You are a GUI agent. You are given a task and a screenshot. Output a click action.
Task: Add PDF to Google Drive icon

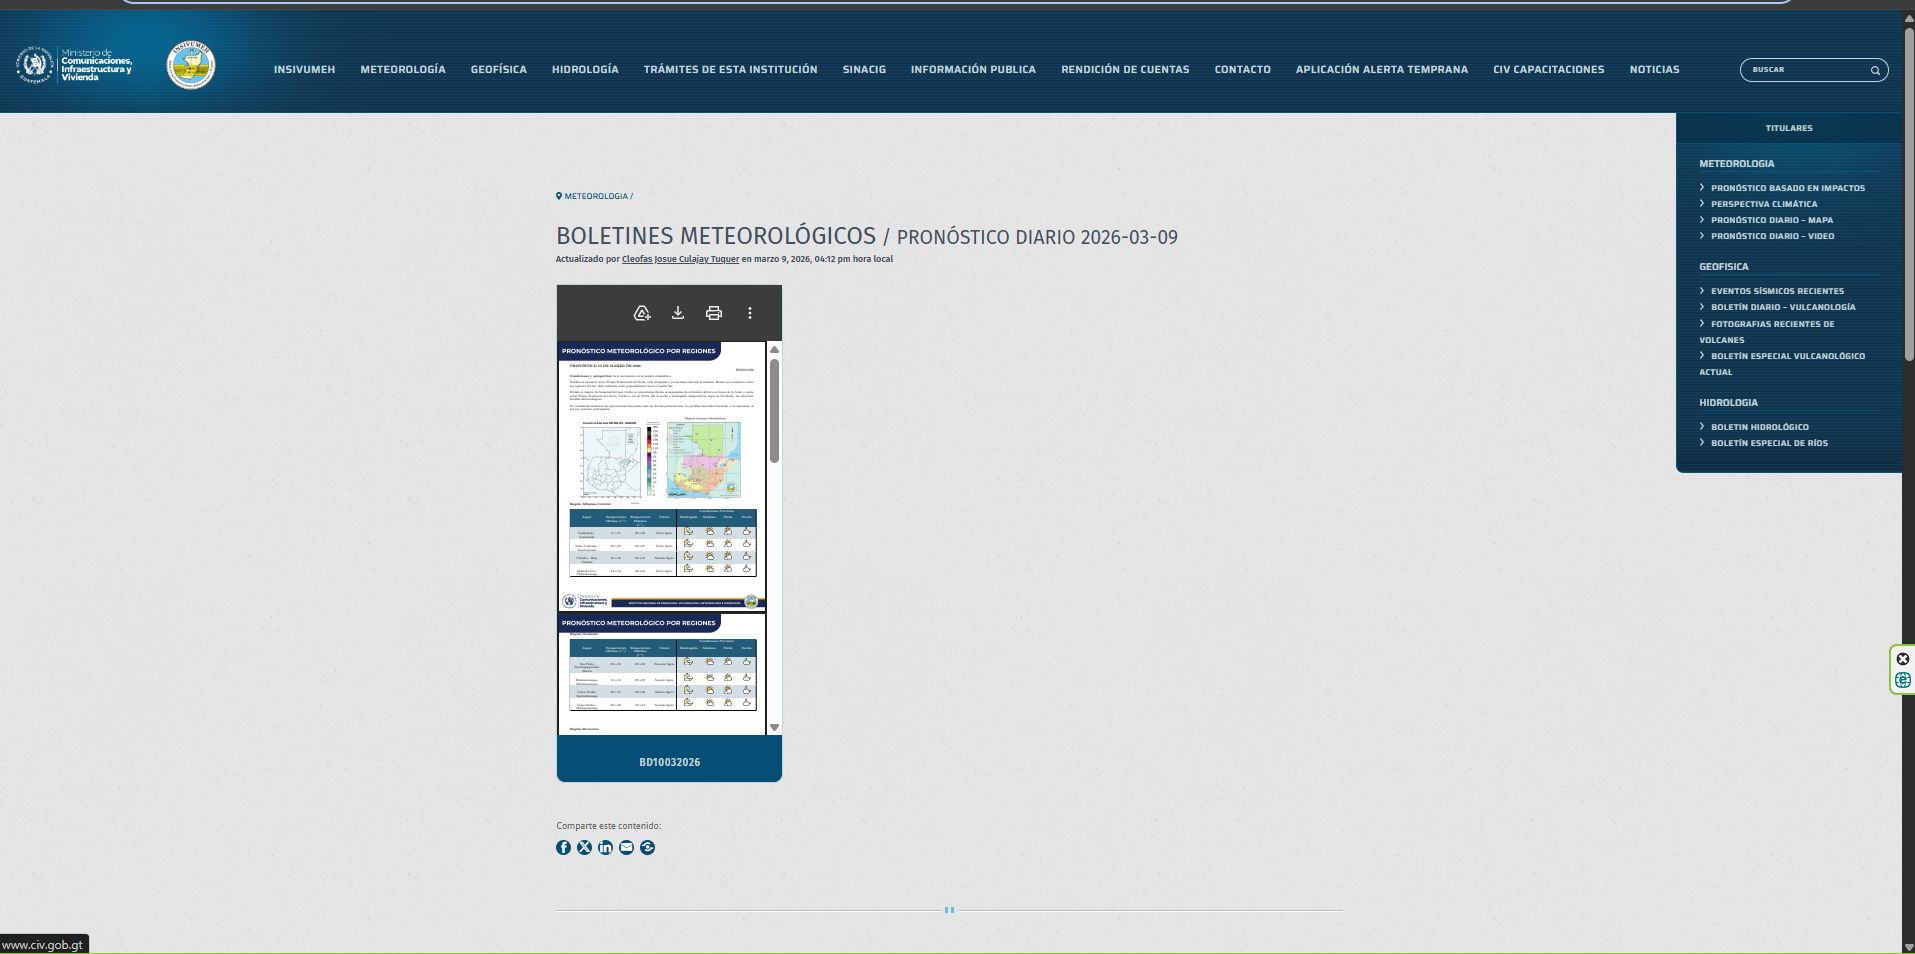[642, 313]
